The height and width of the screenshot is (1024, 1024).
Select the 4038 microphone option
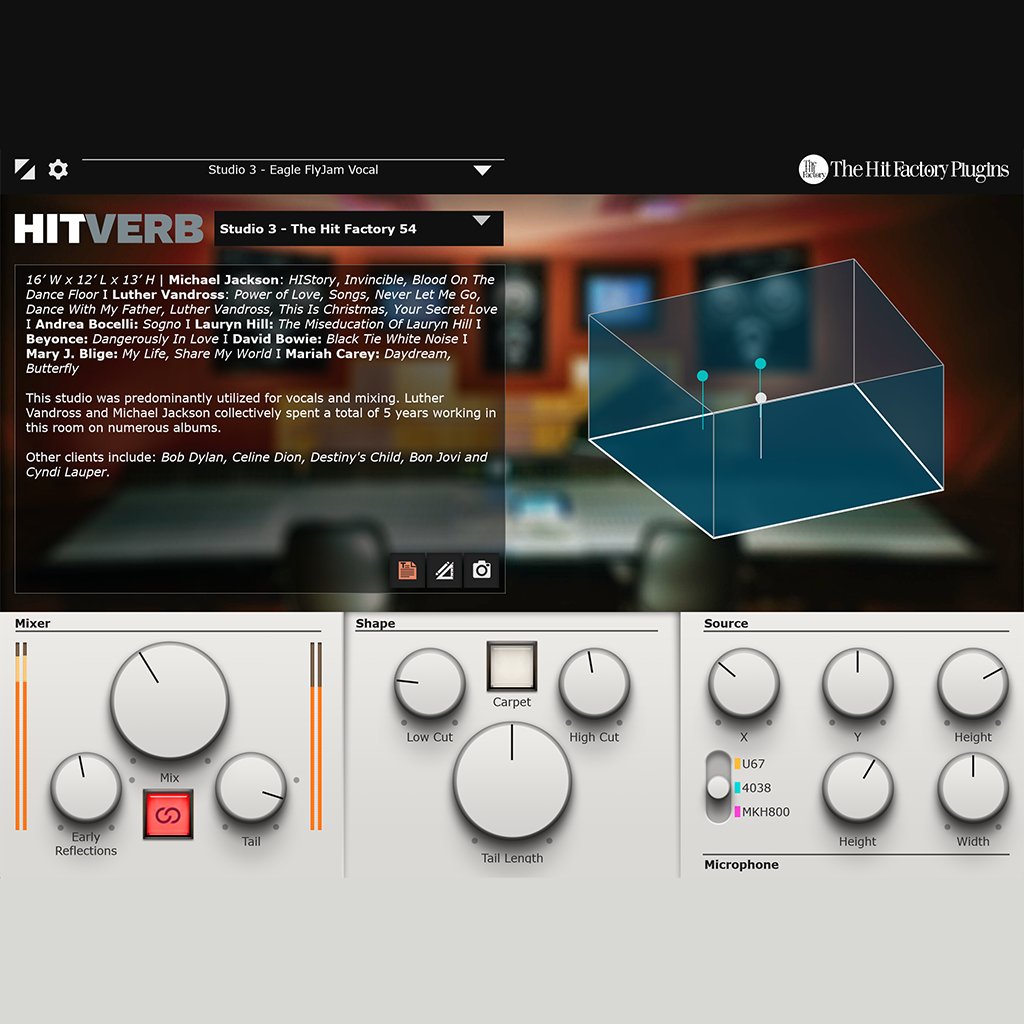tap(756, 788)
